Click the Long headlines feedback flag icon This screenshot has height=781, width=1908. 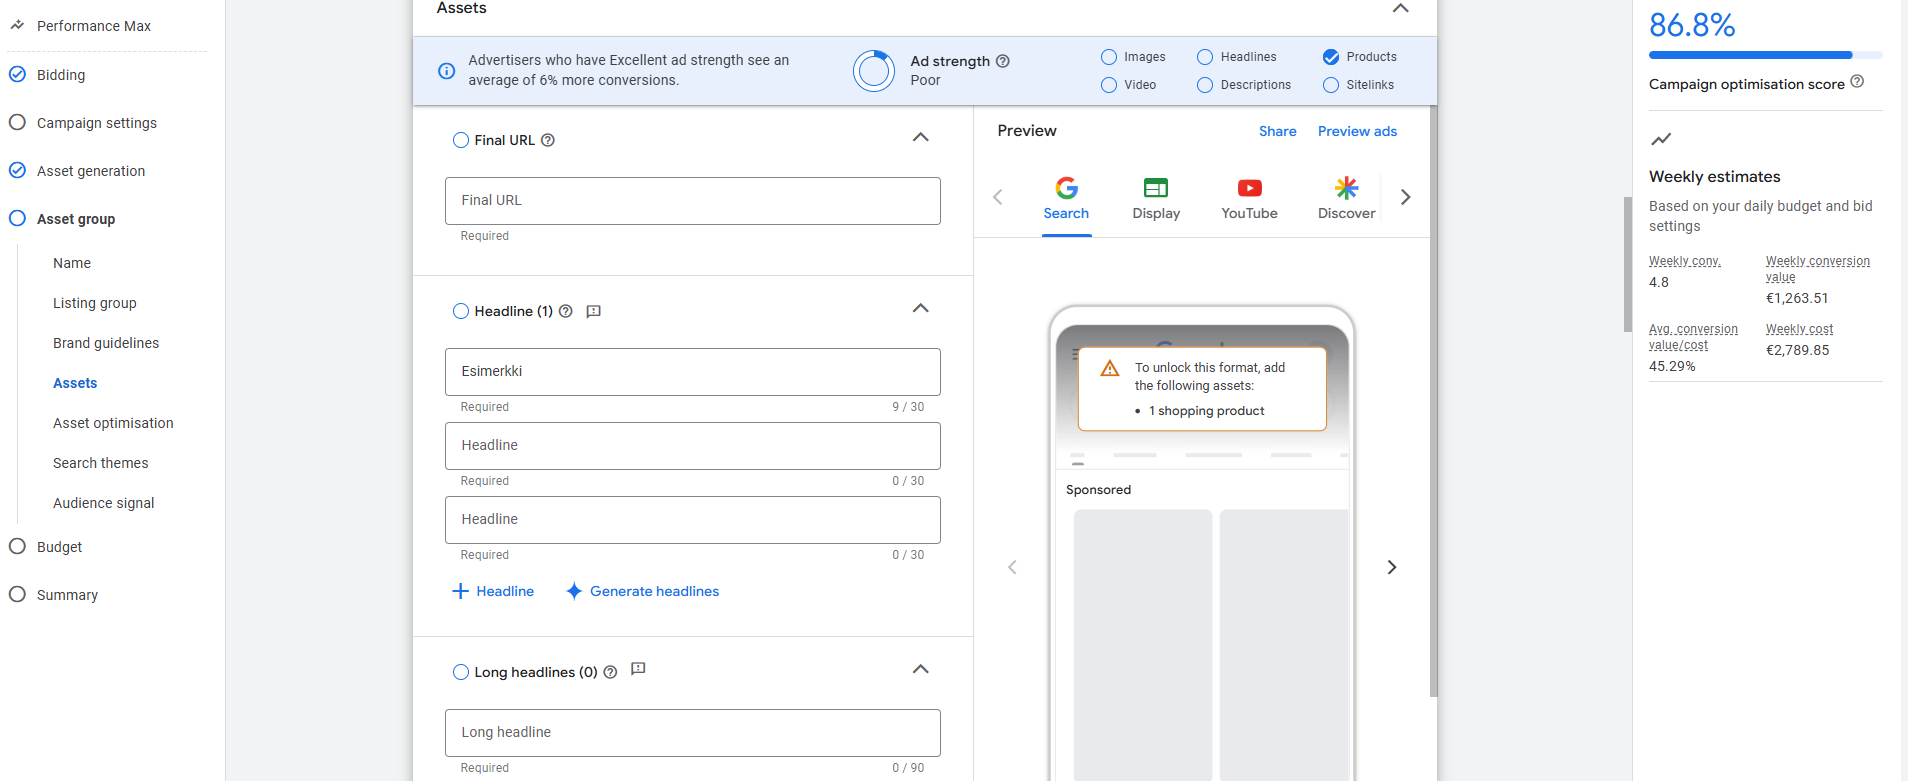coord(638,669)
